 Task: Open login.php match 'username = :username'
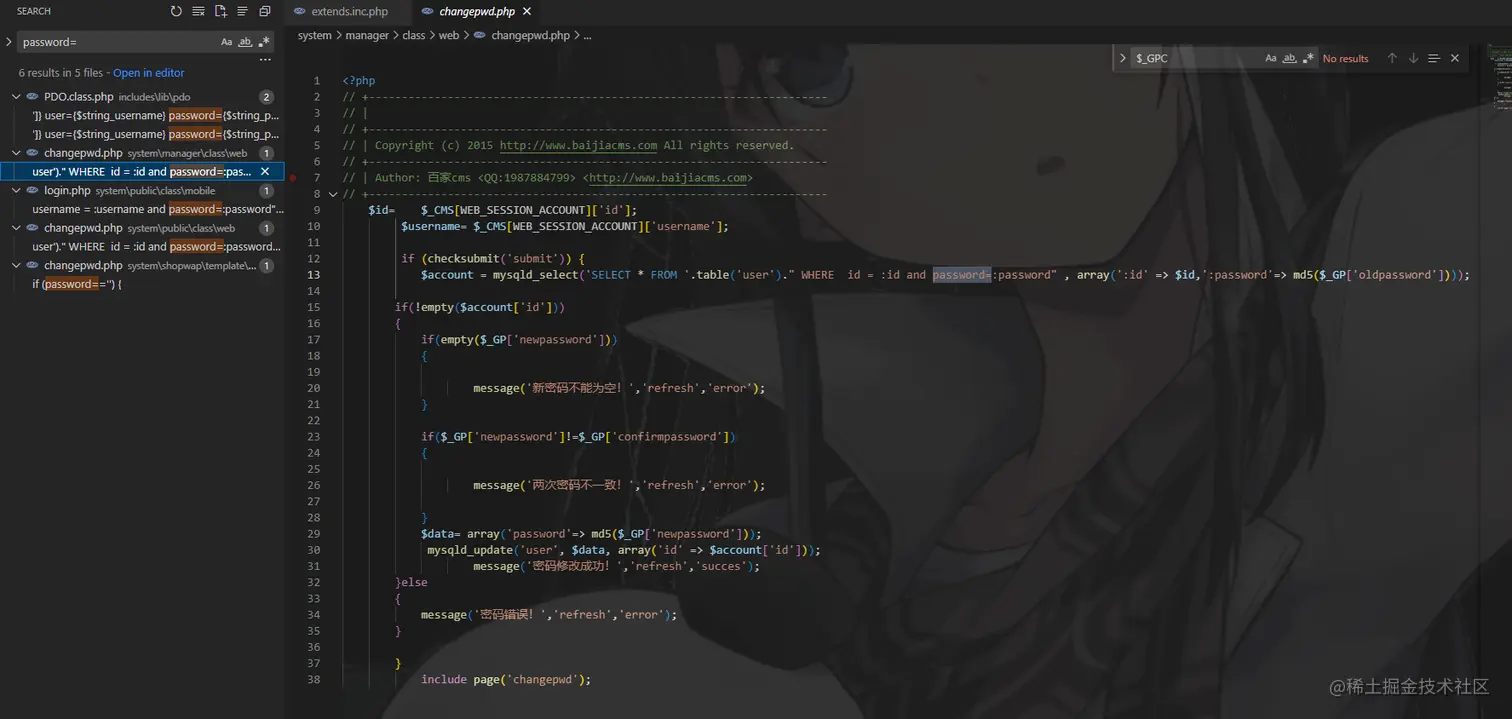point(158,209)
